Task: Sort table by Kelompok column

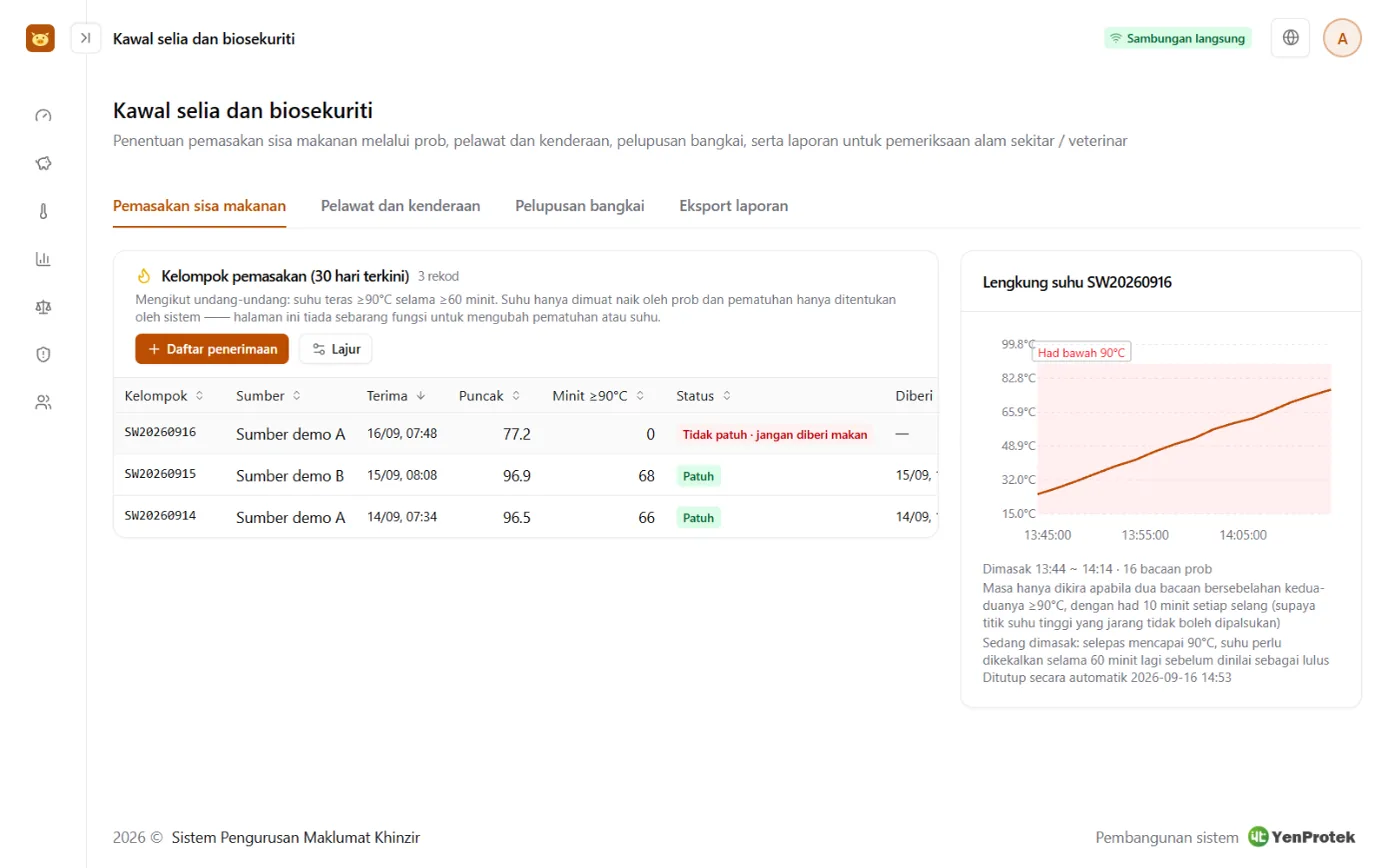Action: 164,395
